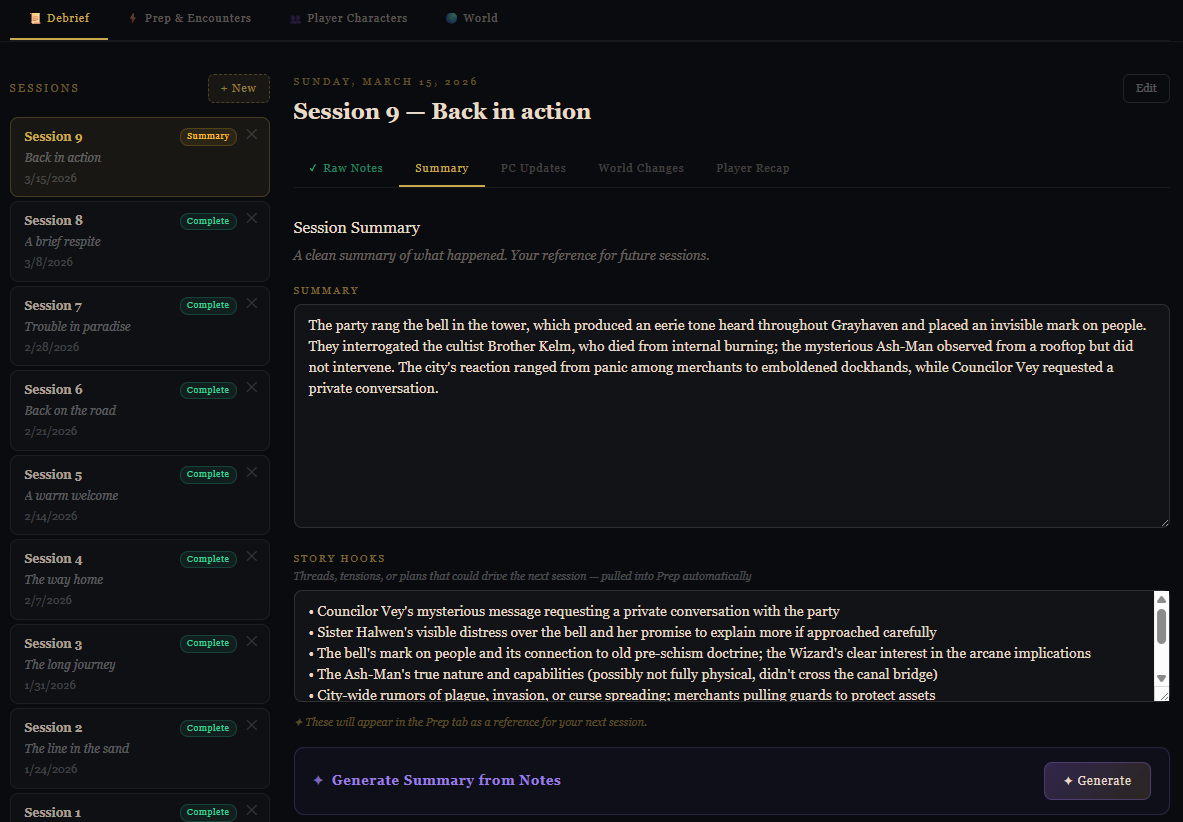Switch to Player Characters tab
The width and height of the screenshot is (1183, 822).
348,18
